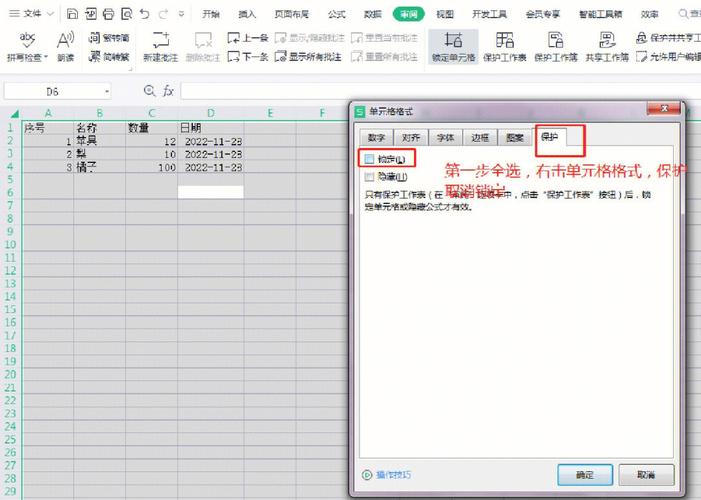Toggle the 隐藏 checkbox

click(x=369, y=177)
